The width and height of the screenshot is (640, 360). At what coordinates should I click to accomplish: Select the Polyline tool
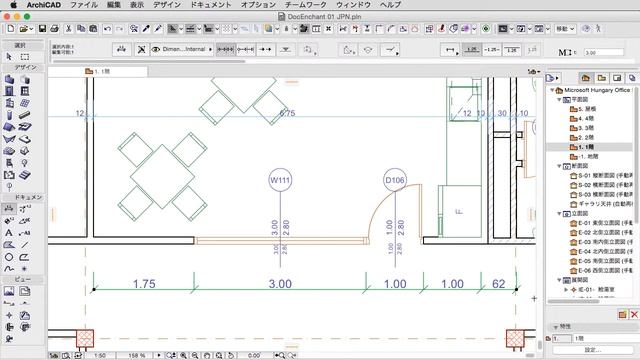25,257
